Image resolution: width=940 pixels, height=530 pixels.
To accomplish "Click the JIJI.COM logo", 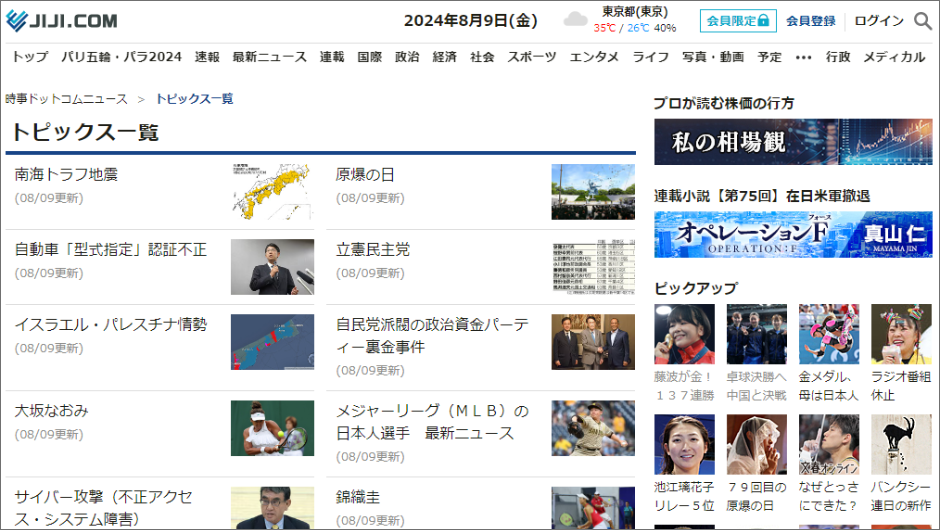I will pyautogui.click(x=62, y=20).
